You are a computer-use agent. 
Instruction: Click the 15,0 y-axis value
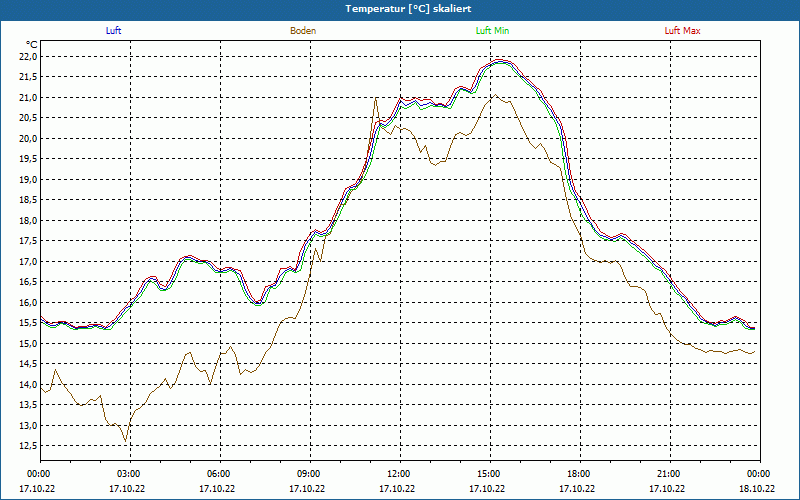[x=27, y=343]
